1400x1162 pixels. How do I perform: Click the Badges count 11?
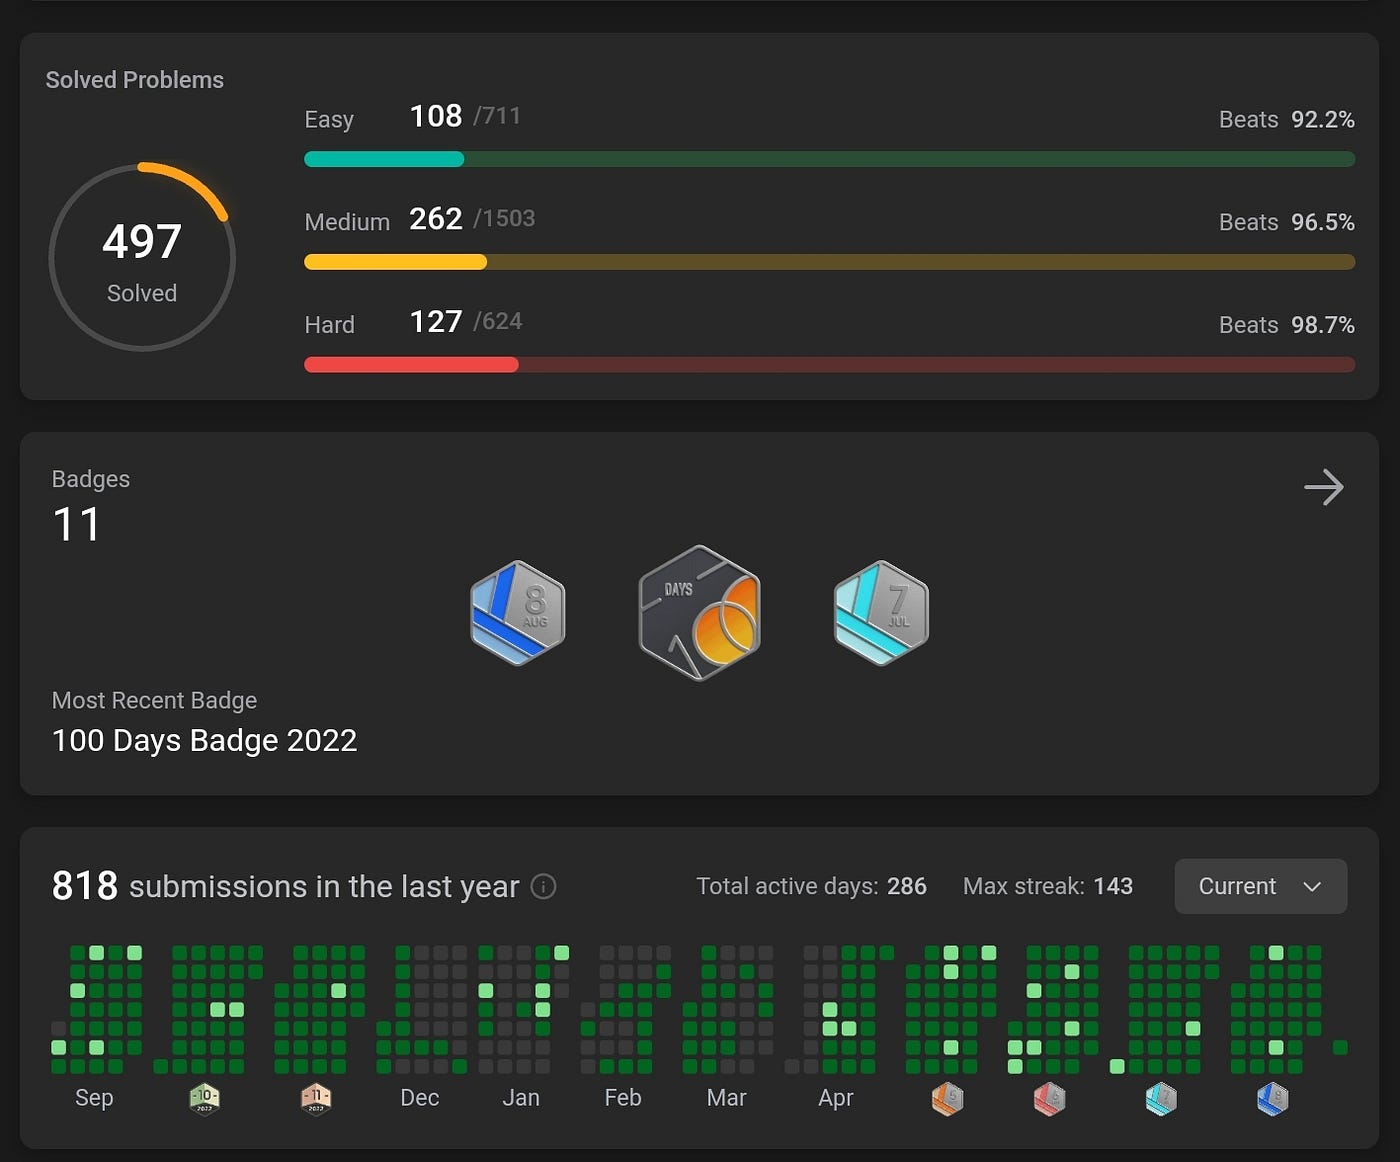point(76,524)
